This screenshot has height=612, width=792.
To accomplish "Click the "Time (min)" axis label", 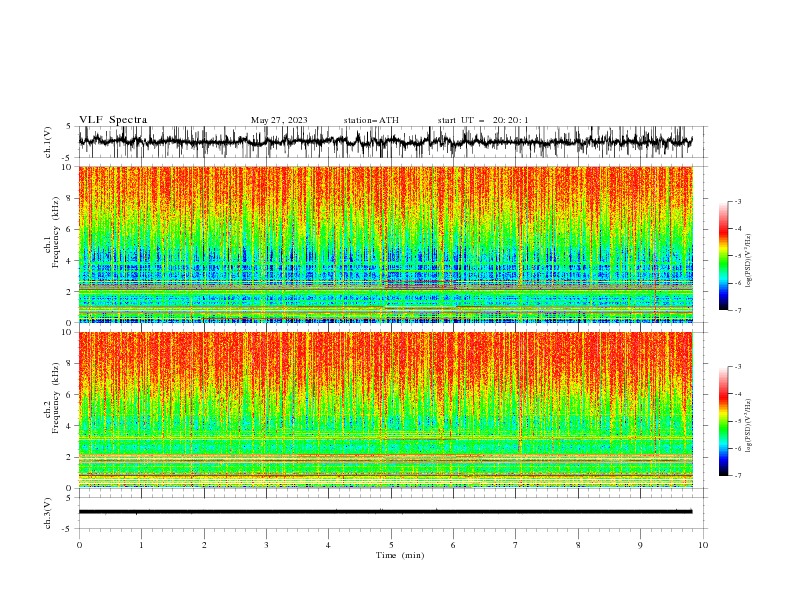I will [x=400, y=555].
